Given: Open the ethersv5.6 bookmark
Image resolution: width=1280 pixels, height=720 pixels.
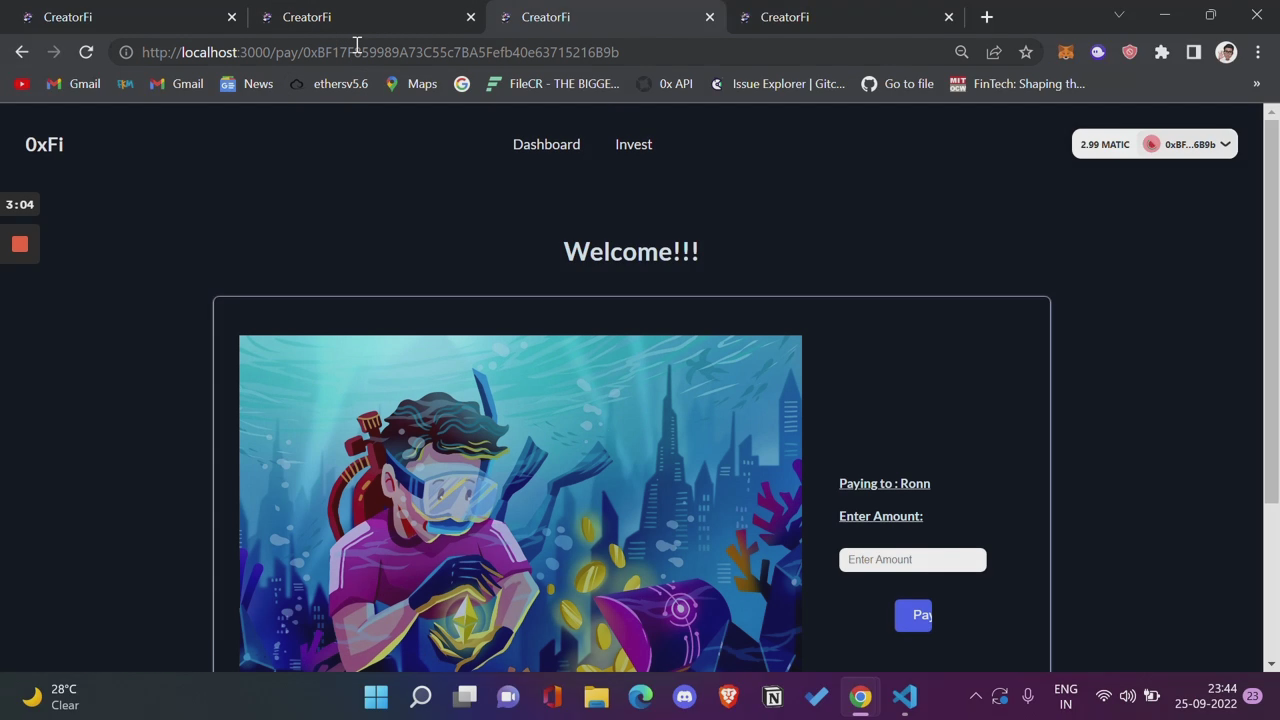Looking at the screenshot, I should pyautogui.click(x=328, y=84).
